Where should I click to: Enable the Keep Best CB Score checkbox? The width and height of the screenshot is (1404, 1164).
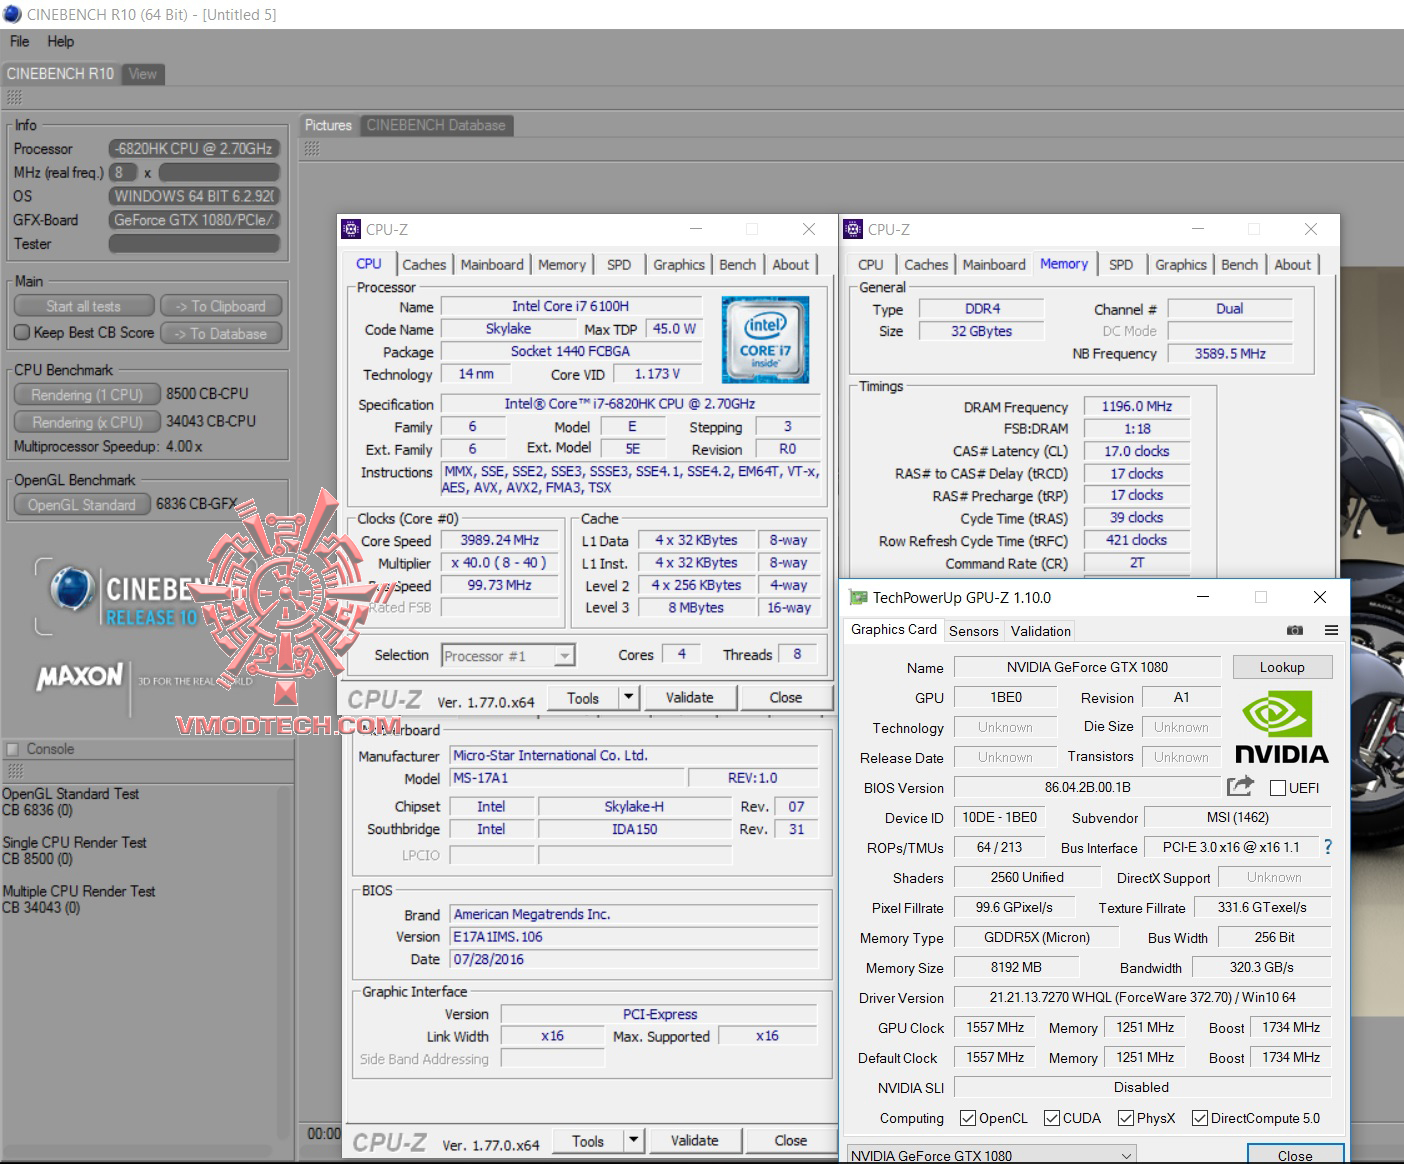pyautogui.click(x=22, y=333)
